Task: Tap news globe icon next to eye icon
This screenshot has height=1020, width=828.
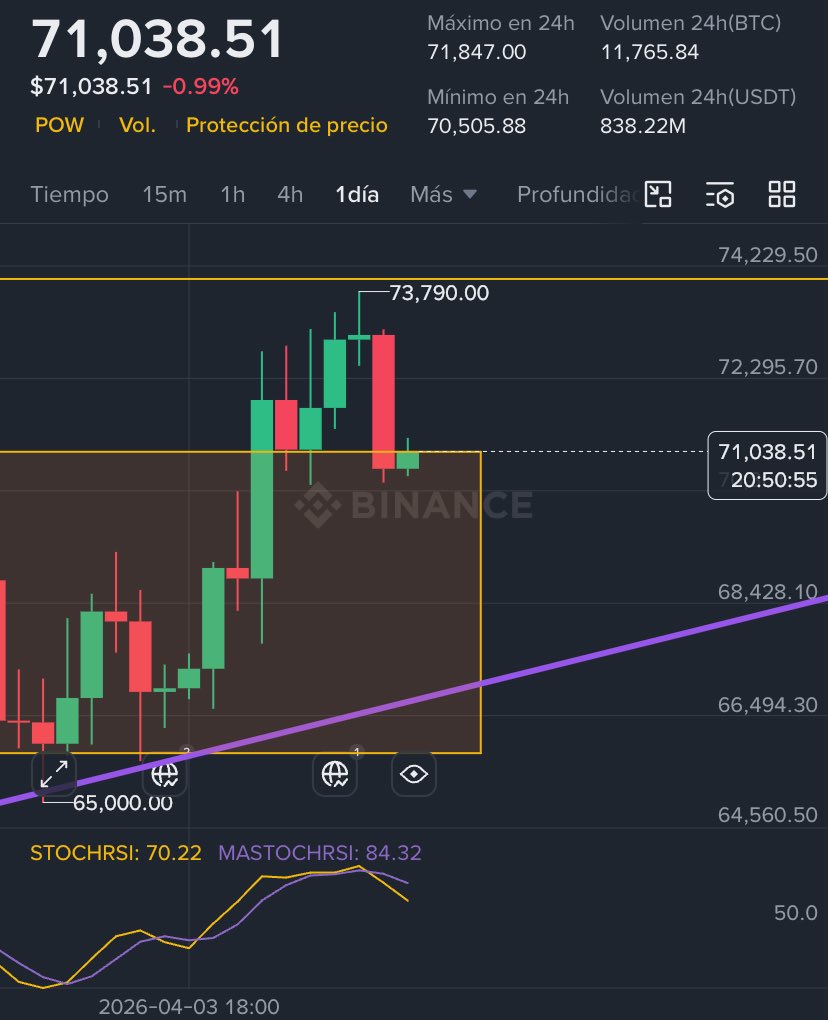Action: point(335,773)
